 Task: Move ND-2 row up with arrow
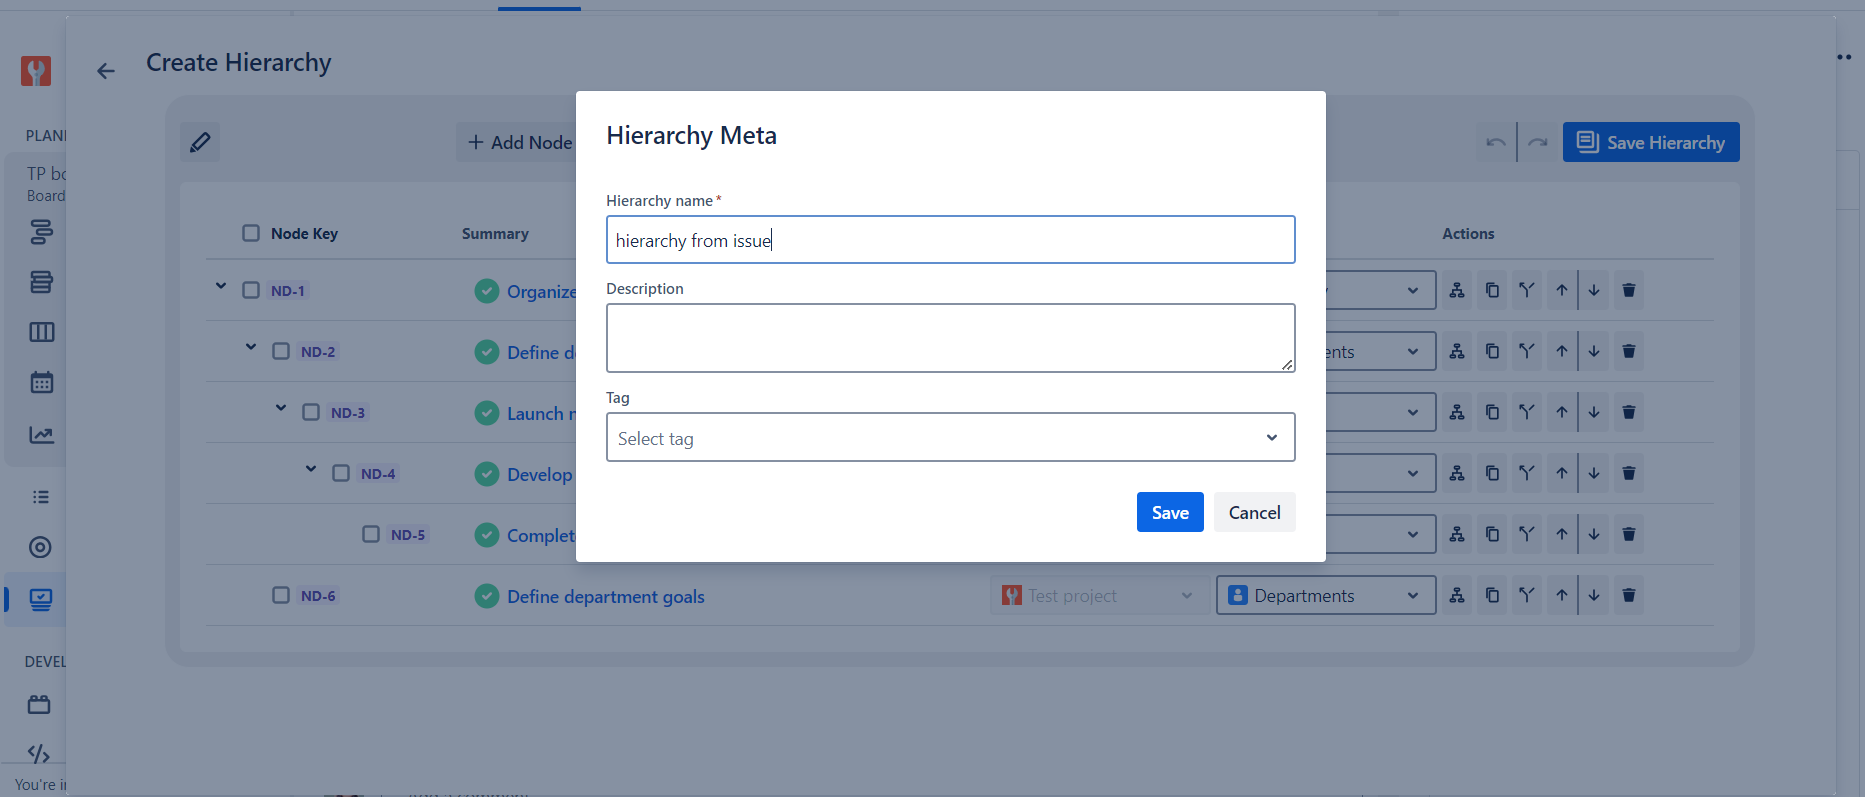[x=1561, y=351]
